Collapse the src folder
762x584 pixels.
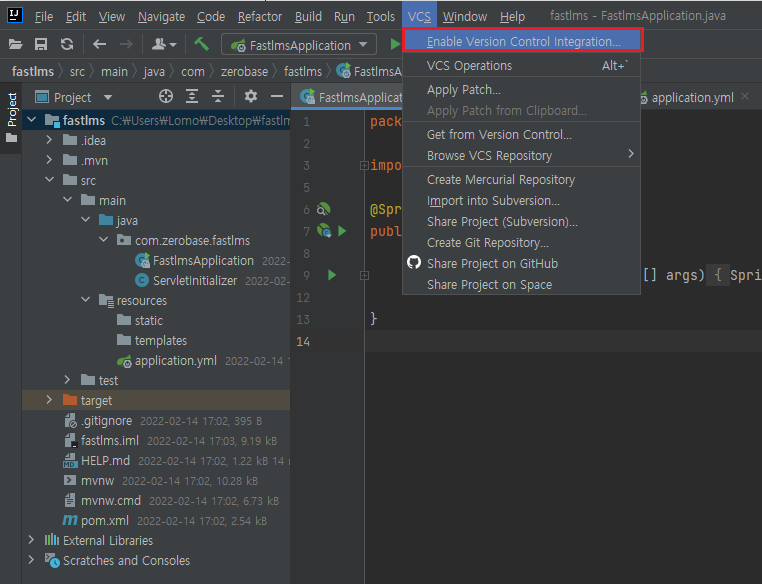50,180
